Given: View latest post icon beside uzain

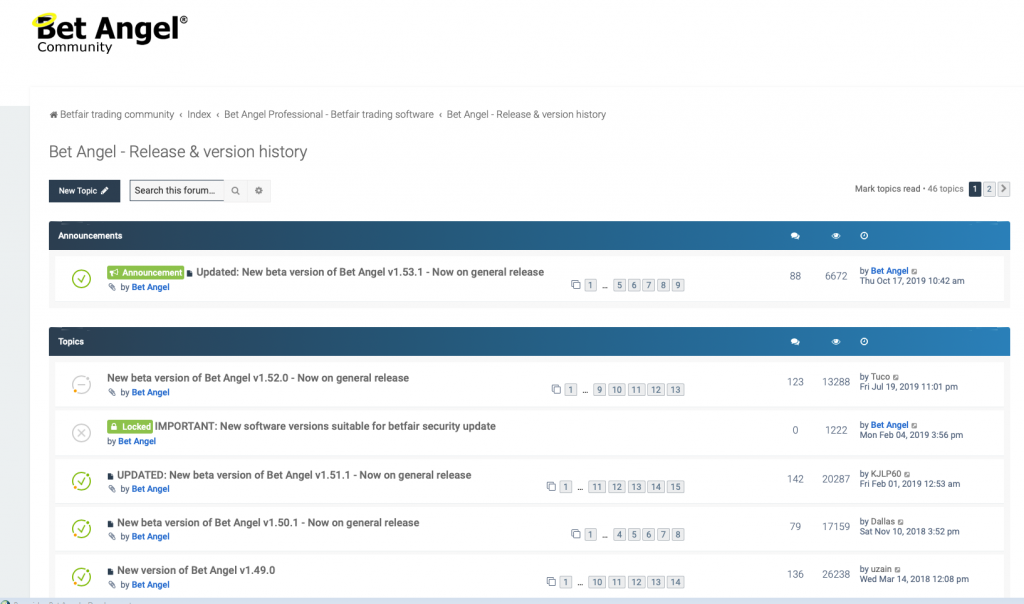Looking at the screenshot, I should [x=897, y=570].
